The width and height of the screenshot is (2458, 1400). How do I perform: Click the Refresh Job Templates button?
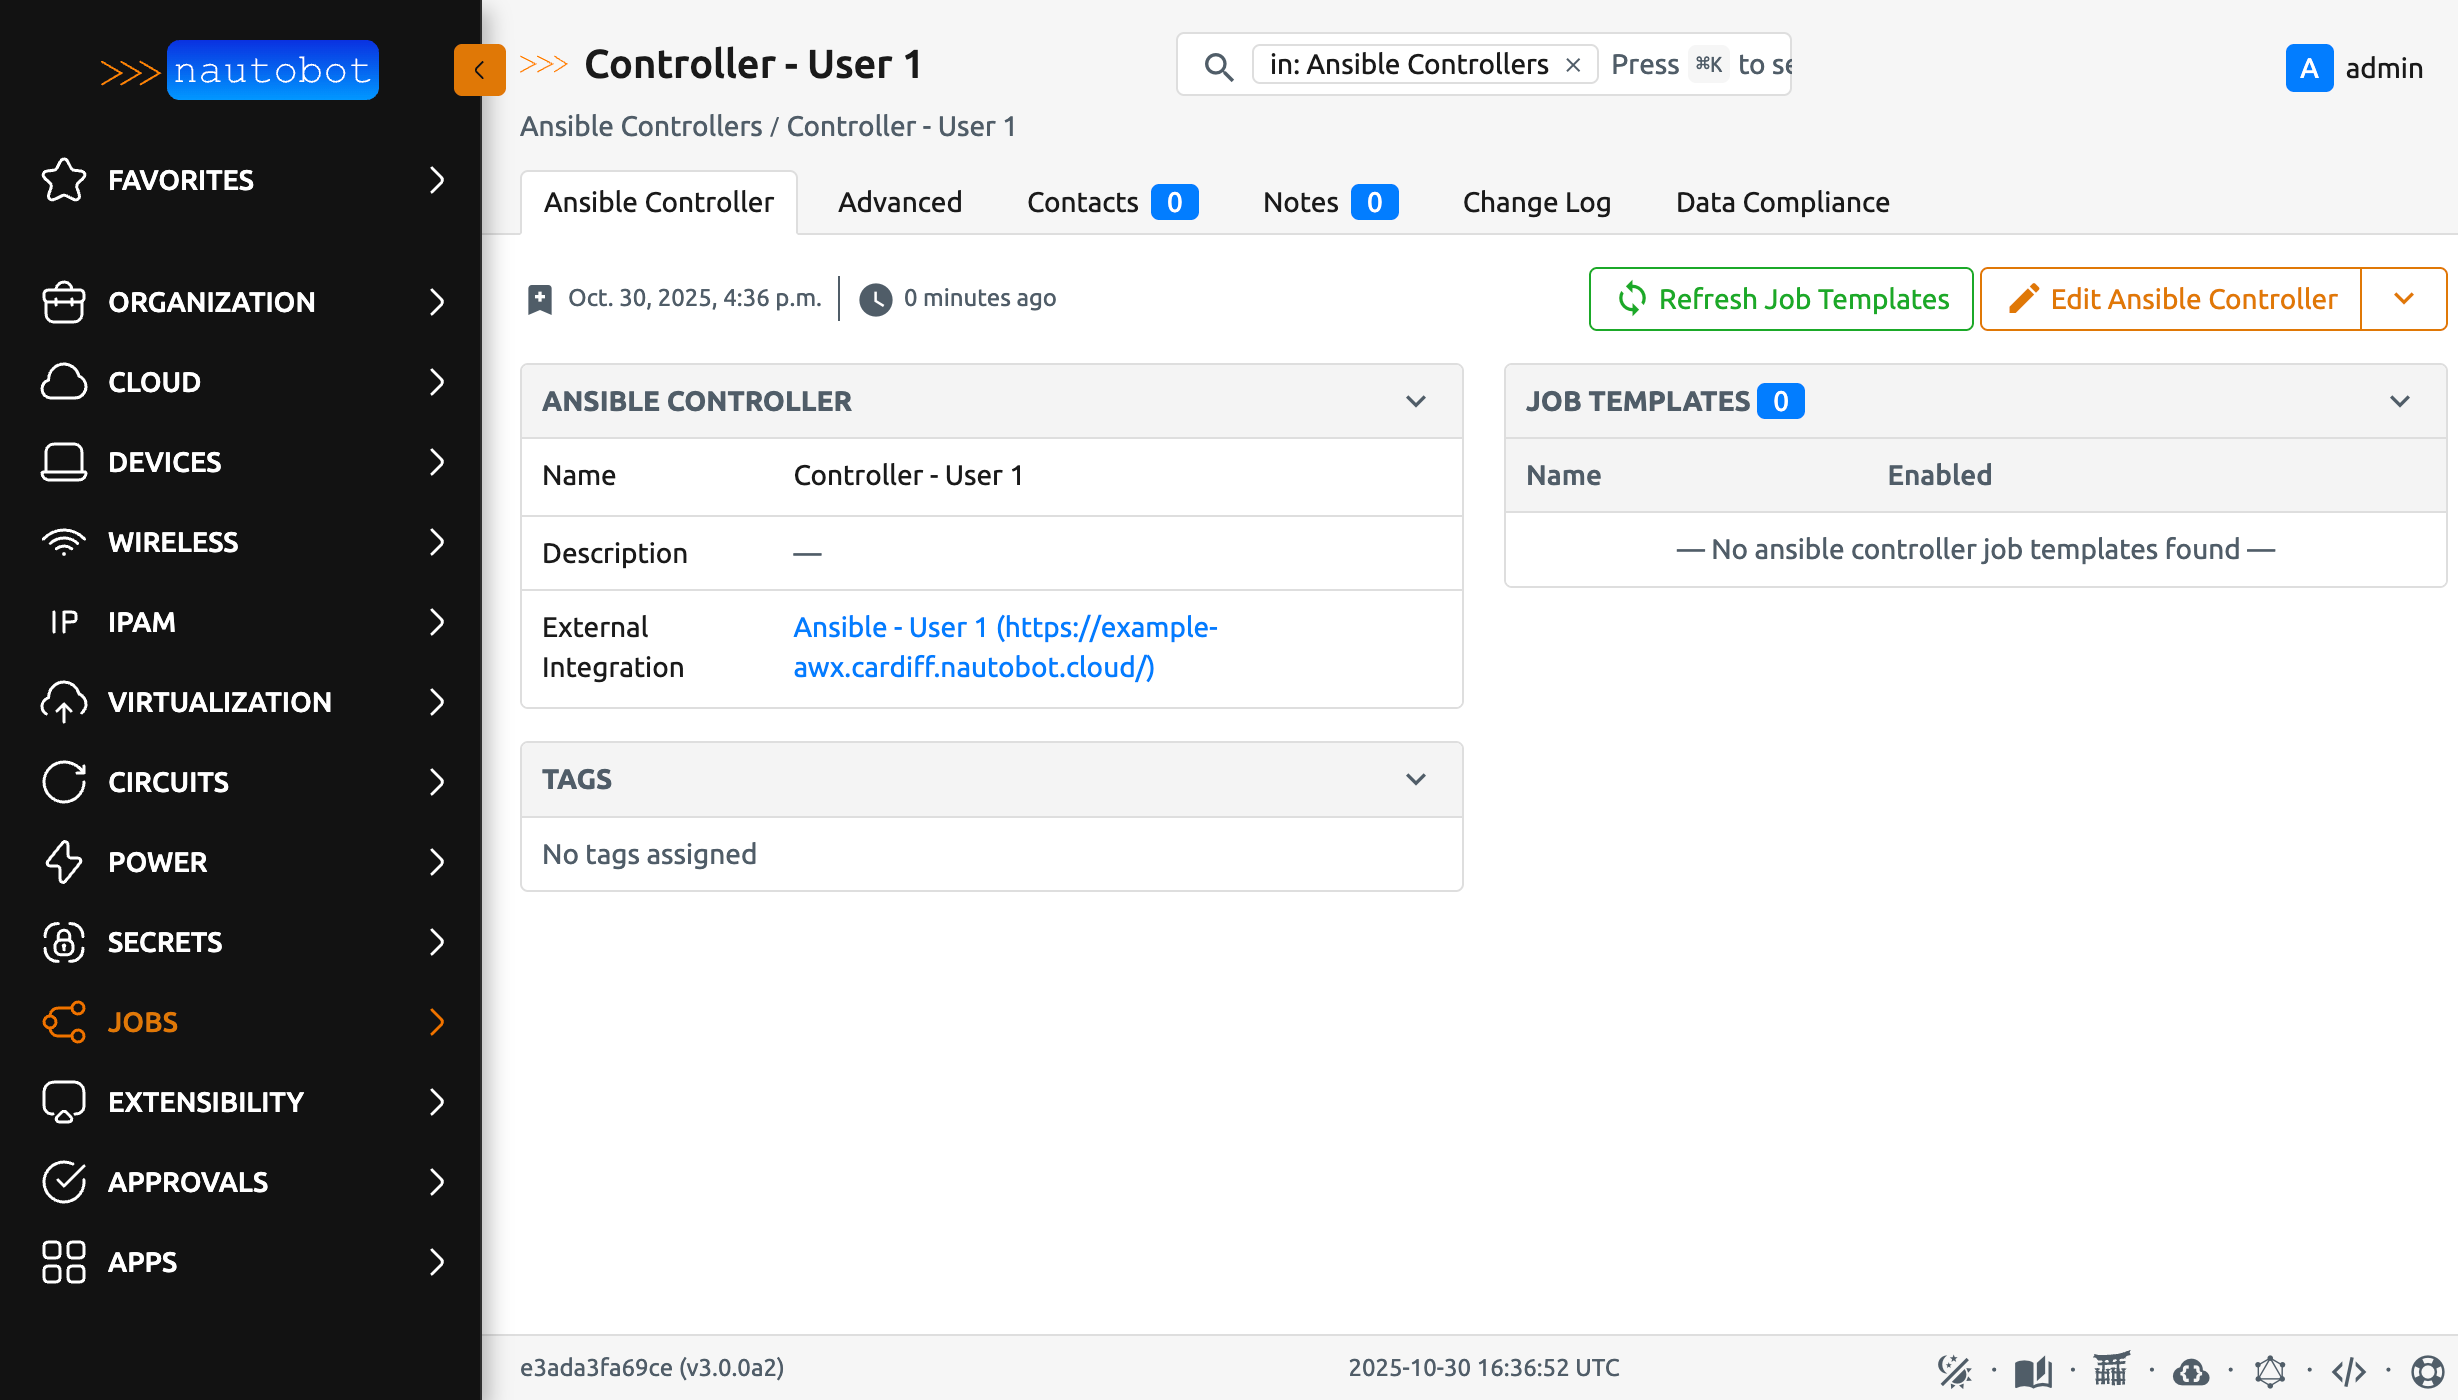pyautogui.click(x=1779, y=298)
